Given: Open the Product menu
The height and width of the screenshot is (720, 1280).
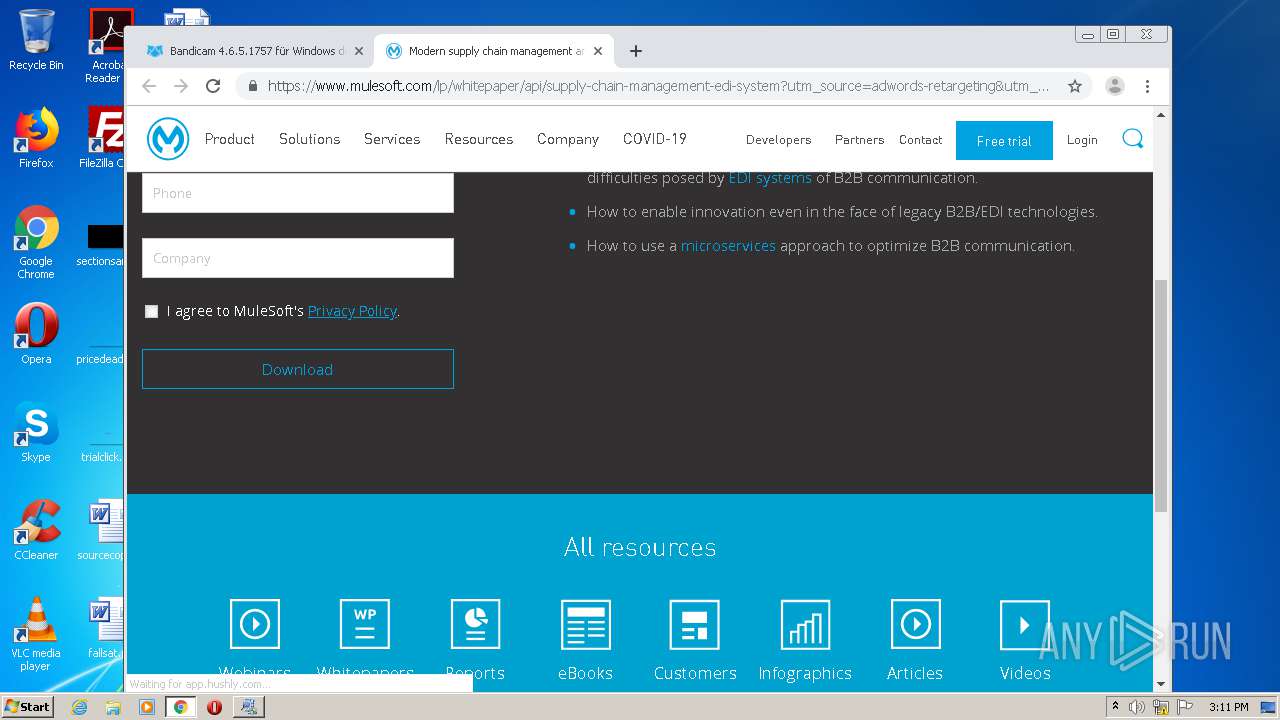Looking at the screenshot, I should click(x=229, y=139).
